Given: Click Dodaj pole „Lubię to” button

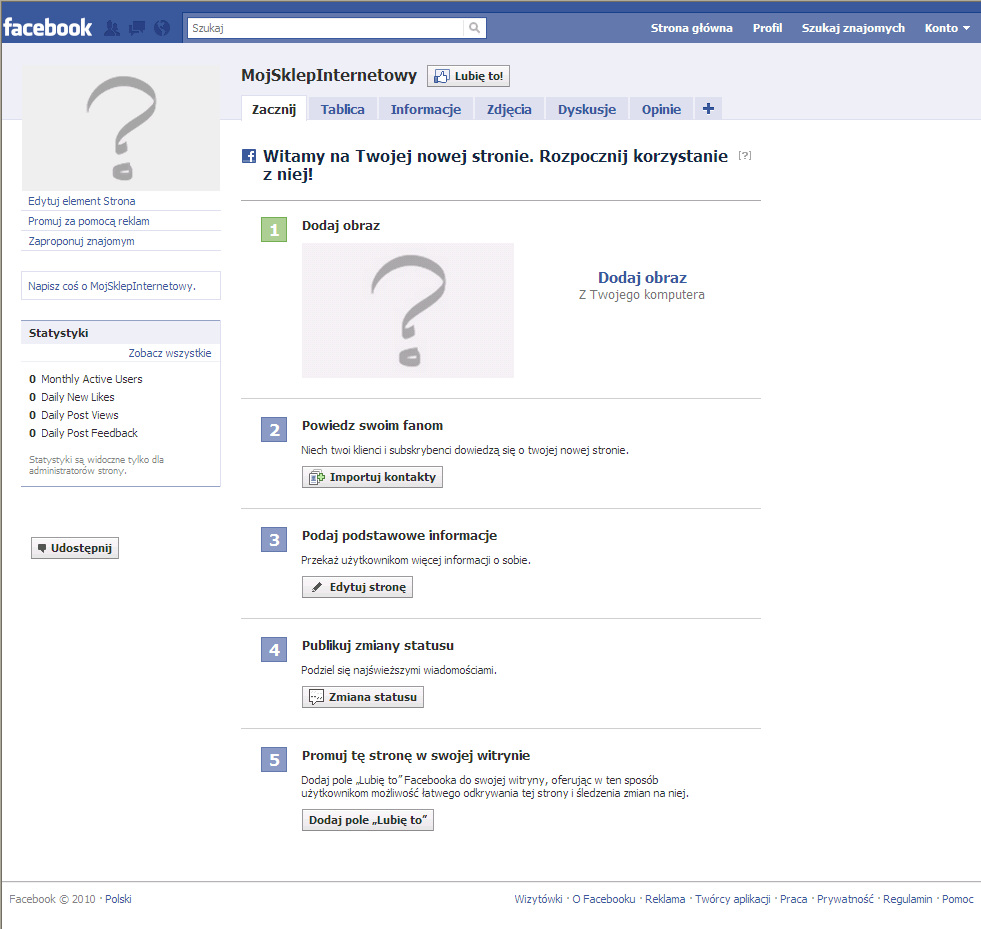Looking at the screenshot, I should pyautogui.click(x=368, y=820).
